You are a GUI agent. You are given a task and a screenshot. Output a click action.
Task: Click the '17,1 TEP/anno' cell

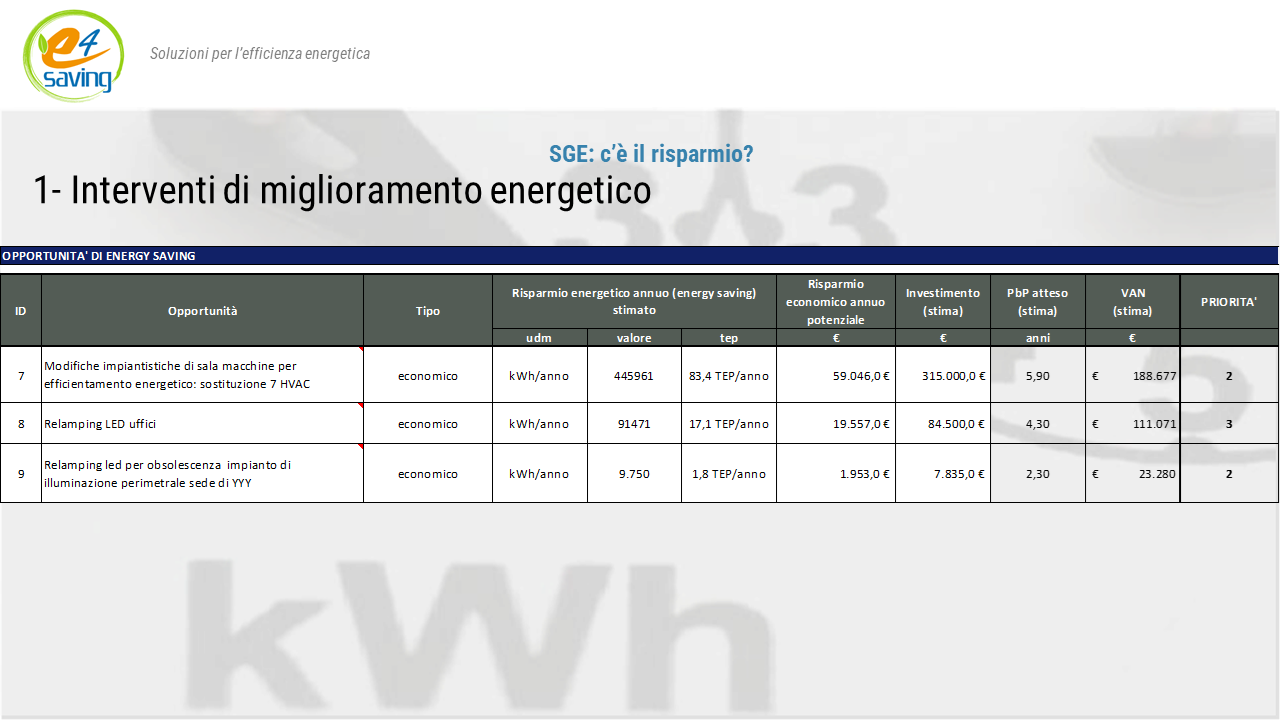[x=729, y=424]
